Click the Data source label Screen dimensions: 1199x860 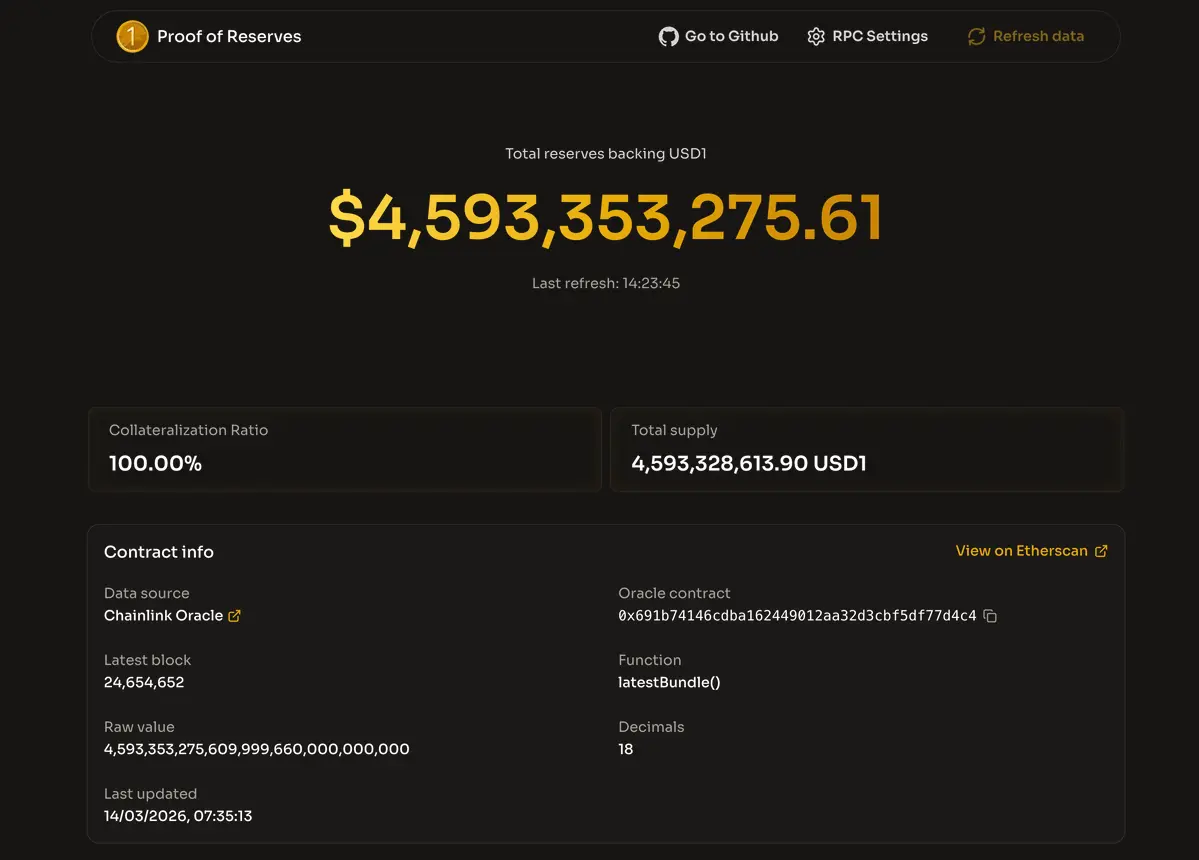pyautogui.click(x=146, y=593)
